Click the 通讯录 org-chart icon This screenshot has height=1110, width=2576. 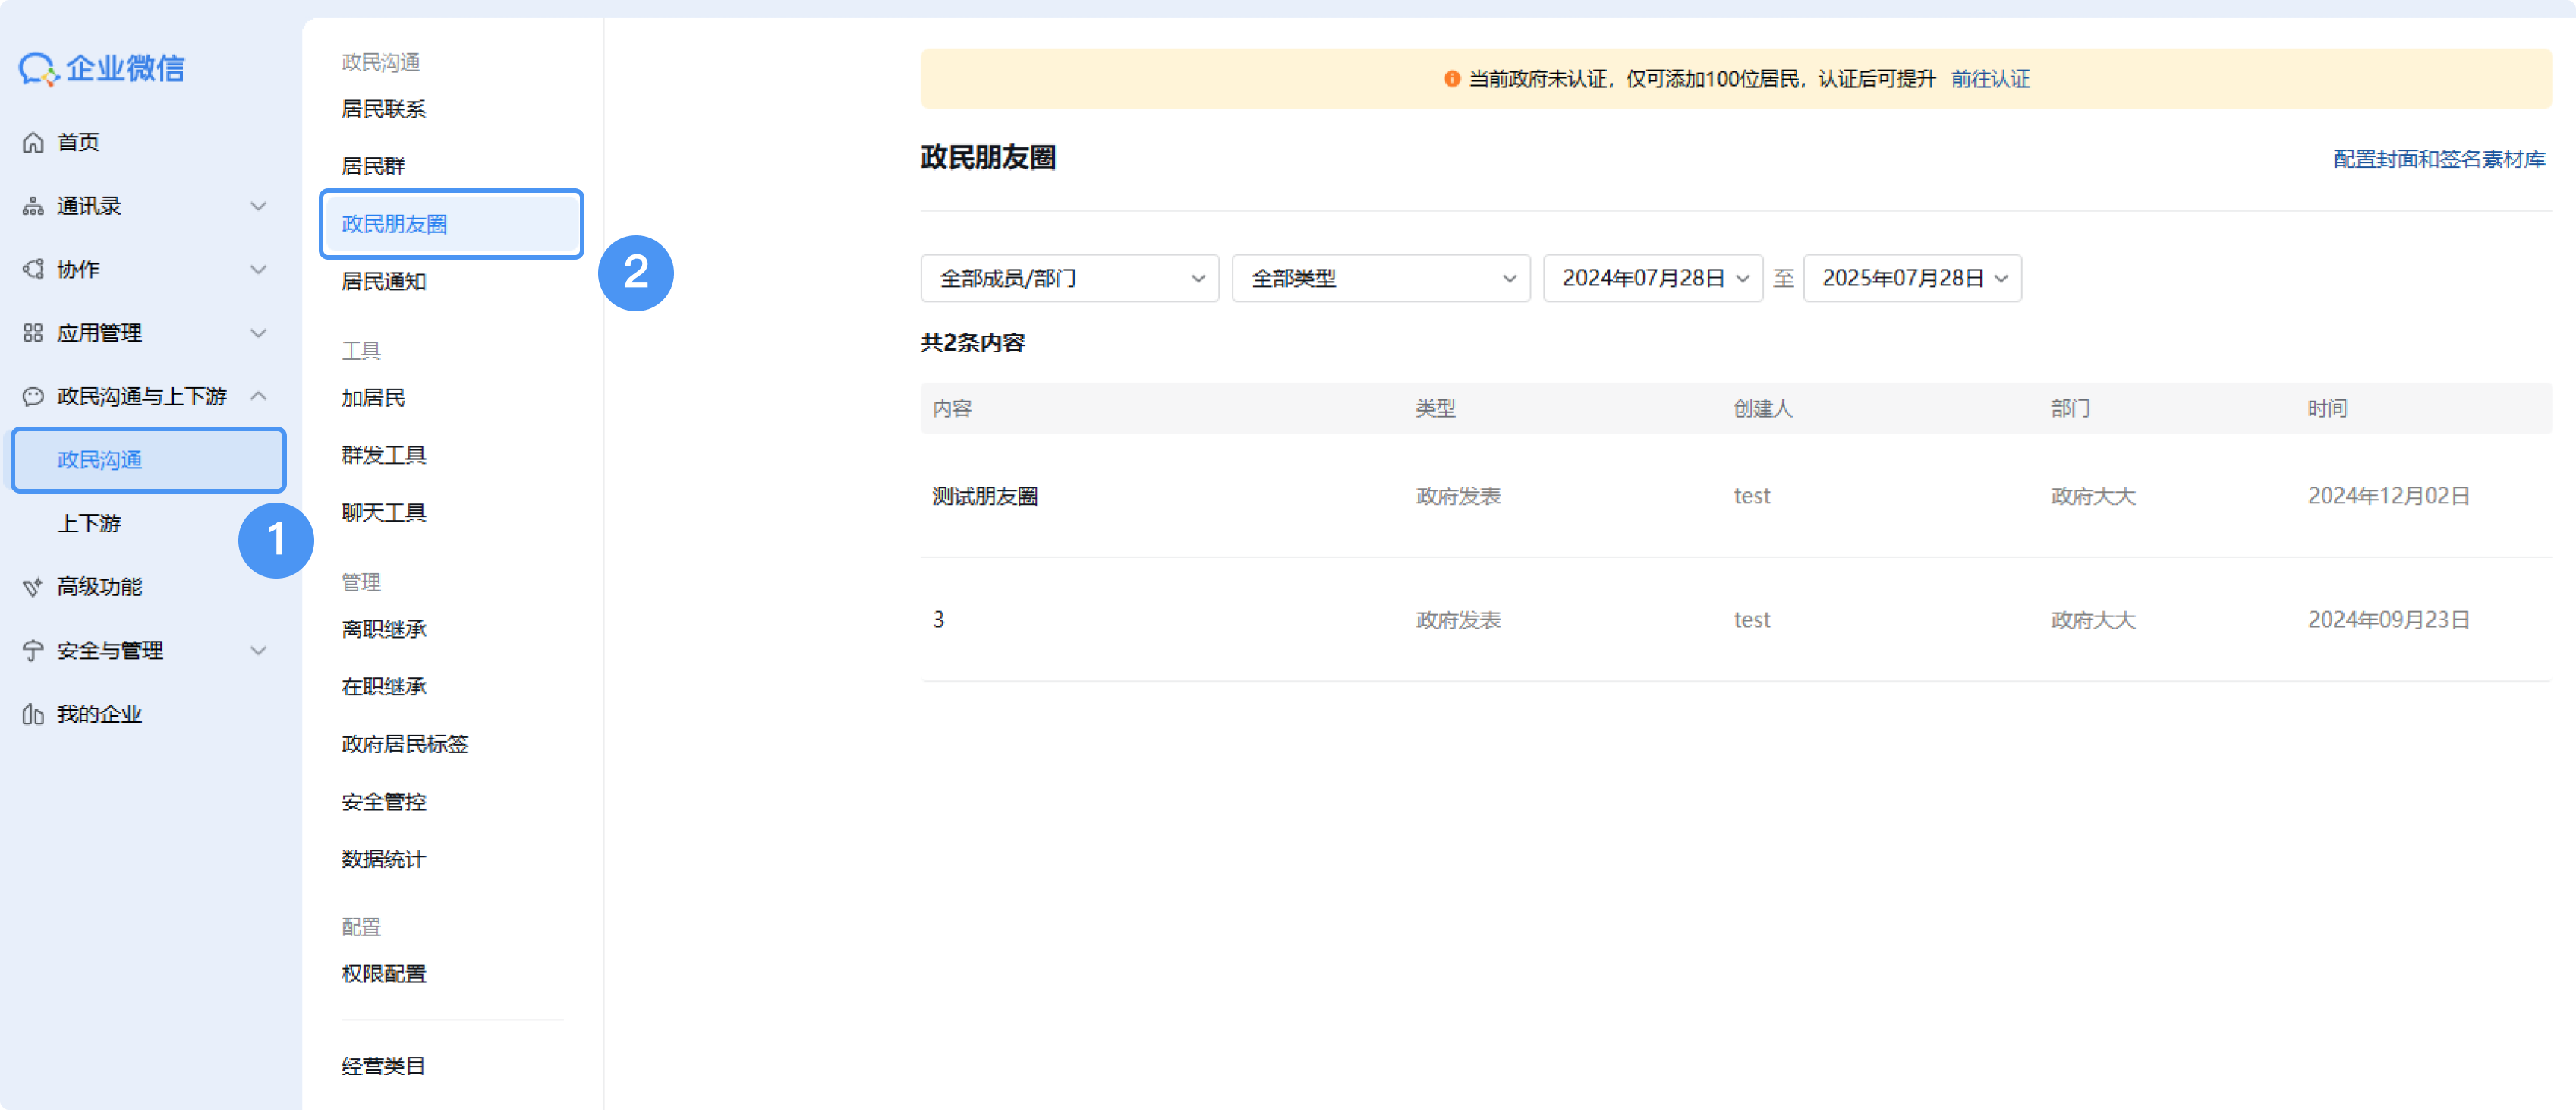point(33,206)
